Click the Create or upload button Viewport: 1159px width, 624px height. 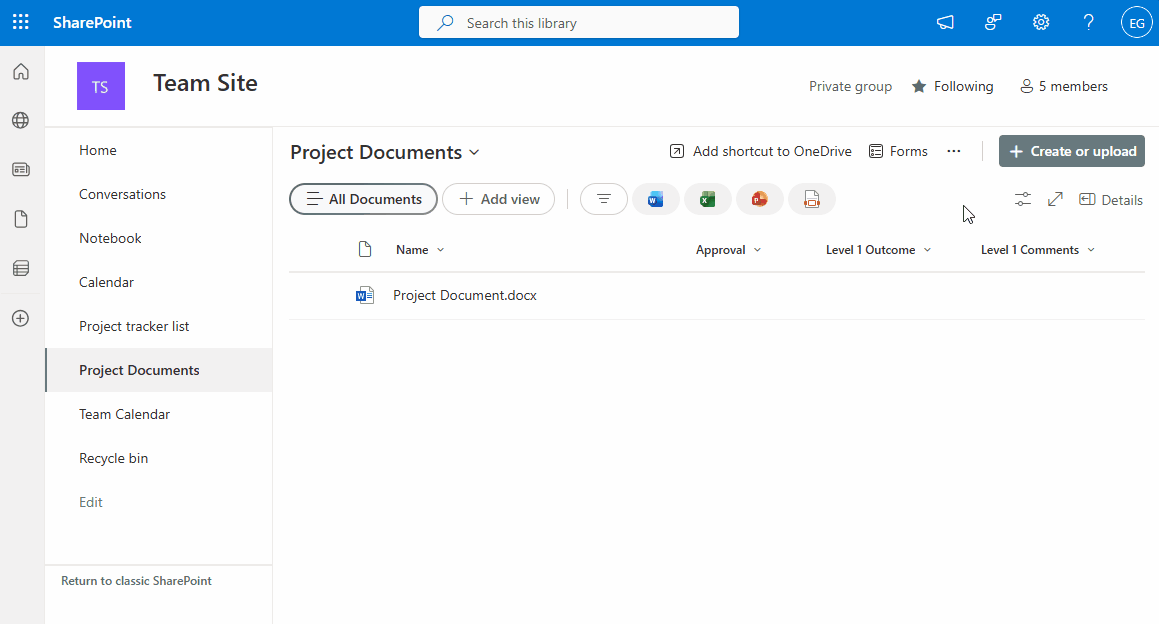tap(1071, 151)
